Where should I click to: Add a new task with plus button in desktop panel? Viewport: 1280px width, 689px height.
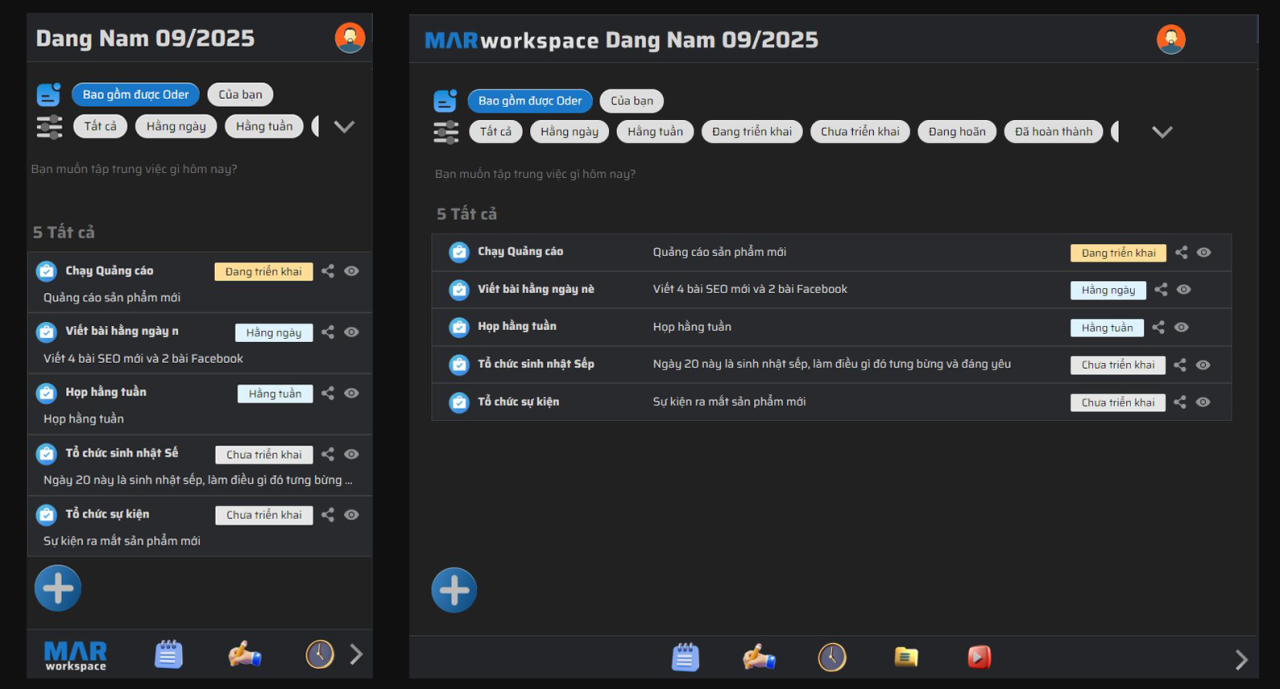tap(454, 590)
